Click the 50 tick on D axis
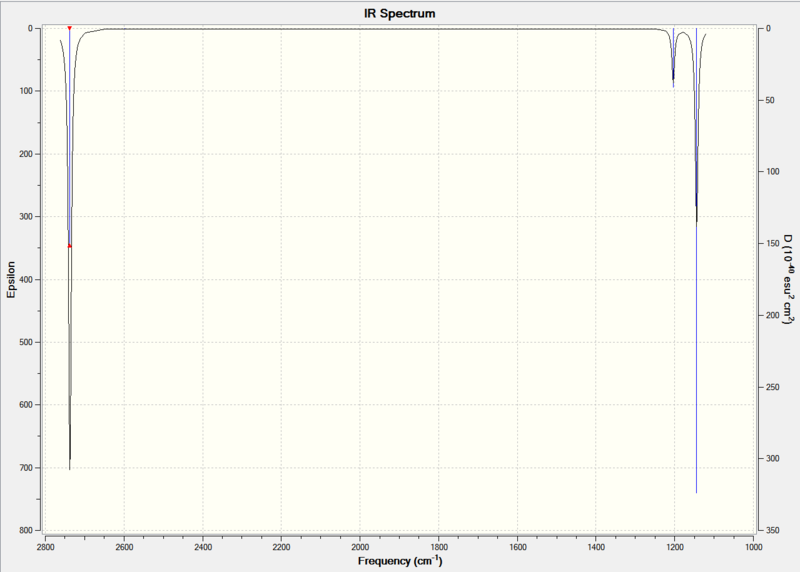The width and height of the screenshot is (800, 572). click(769, 100)
